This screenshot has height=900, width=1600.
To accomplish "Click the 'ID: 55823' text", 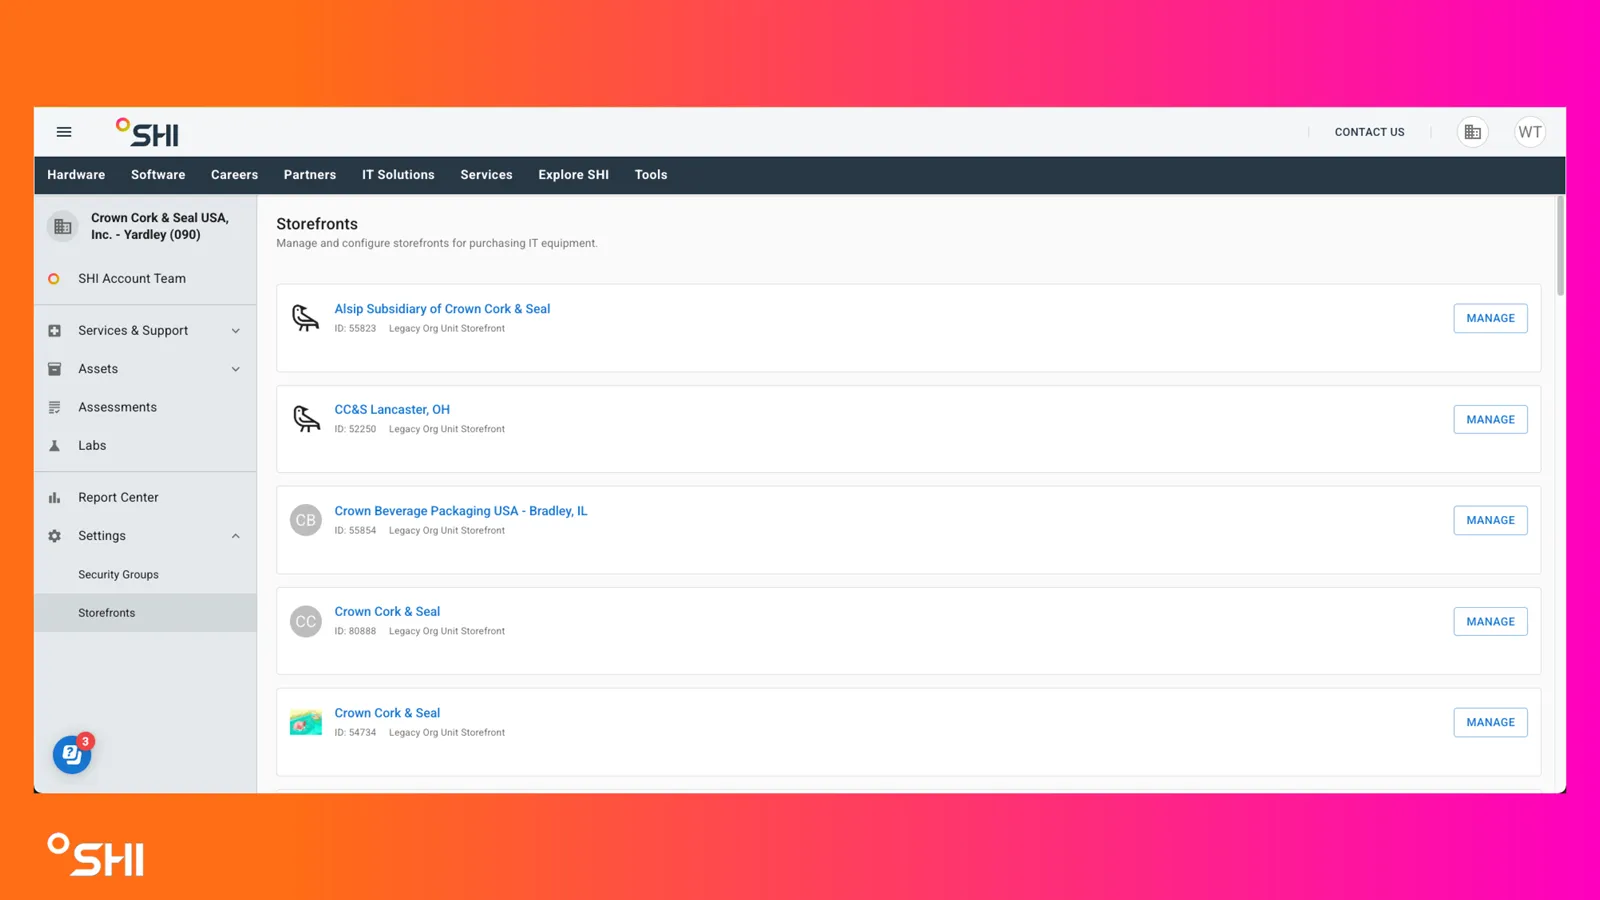I will point(355,329).
